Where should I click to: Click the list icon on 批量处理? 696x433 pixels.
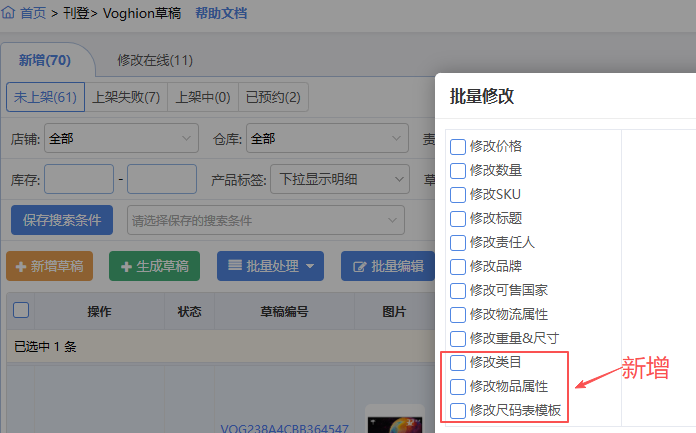[235, 266]
